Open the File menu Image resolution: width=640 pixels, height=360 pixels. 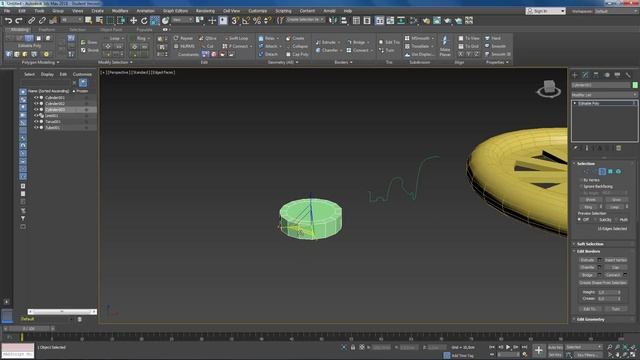[x=7, y=11]
